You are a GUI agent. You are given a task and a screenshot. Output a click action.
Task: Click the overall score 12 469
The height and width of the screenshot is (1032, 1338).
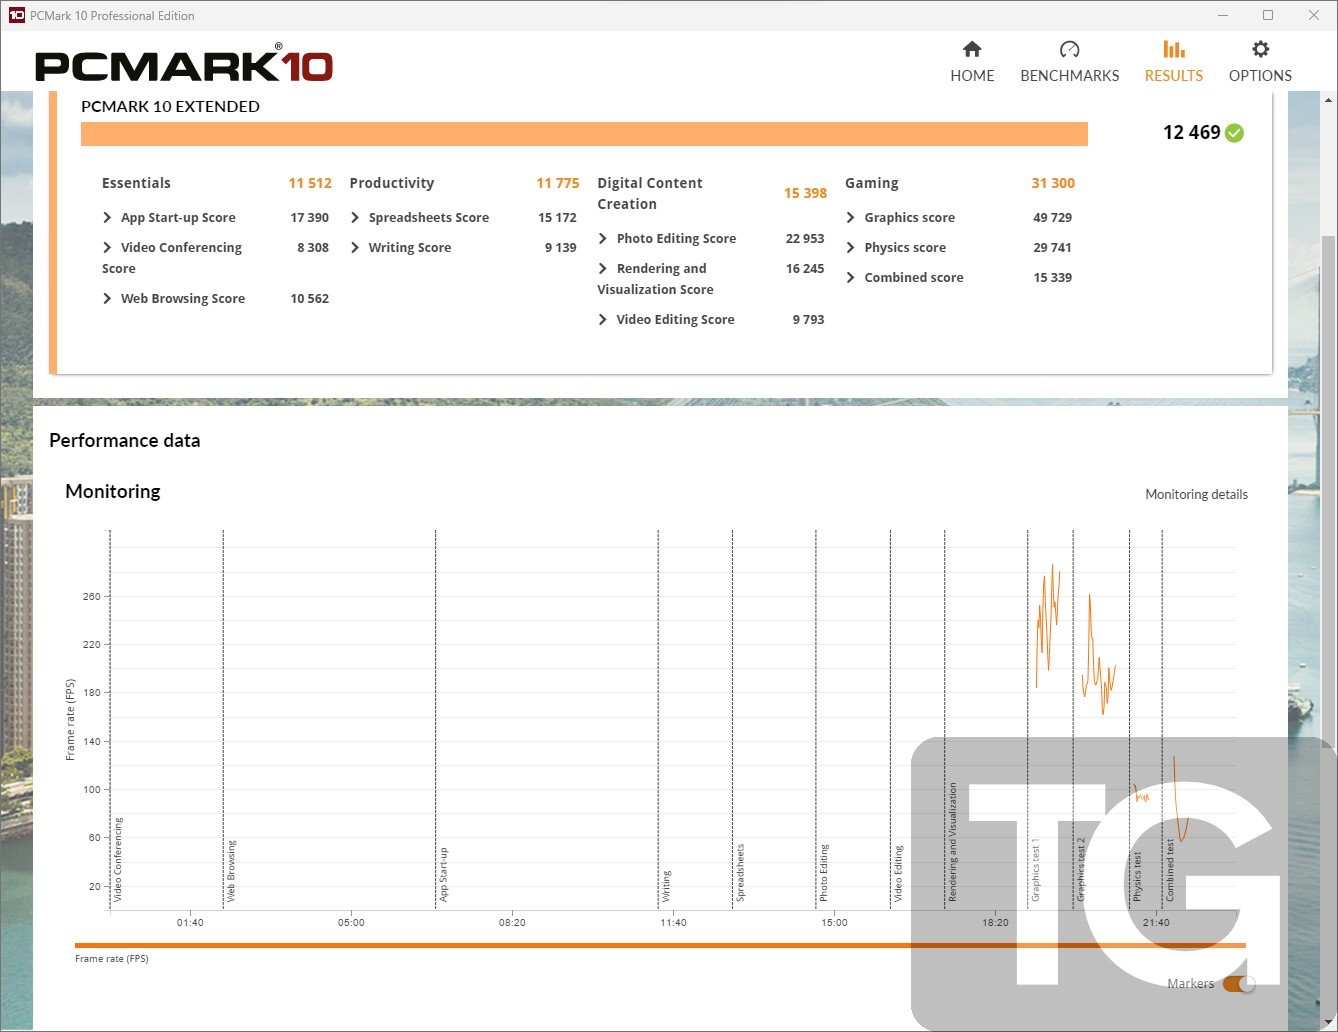tap(1191, 132)
